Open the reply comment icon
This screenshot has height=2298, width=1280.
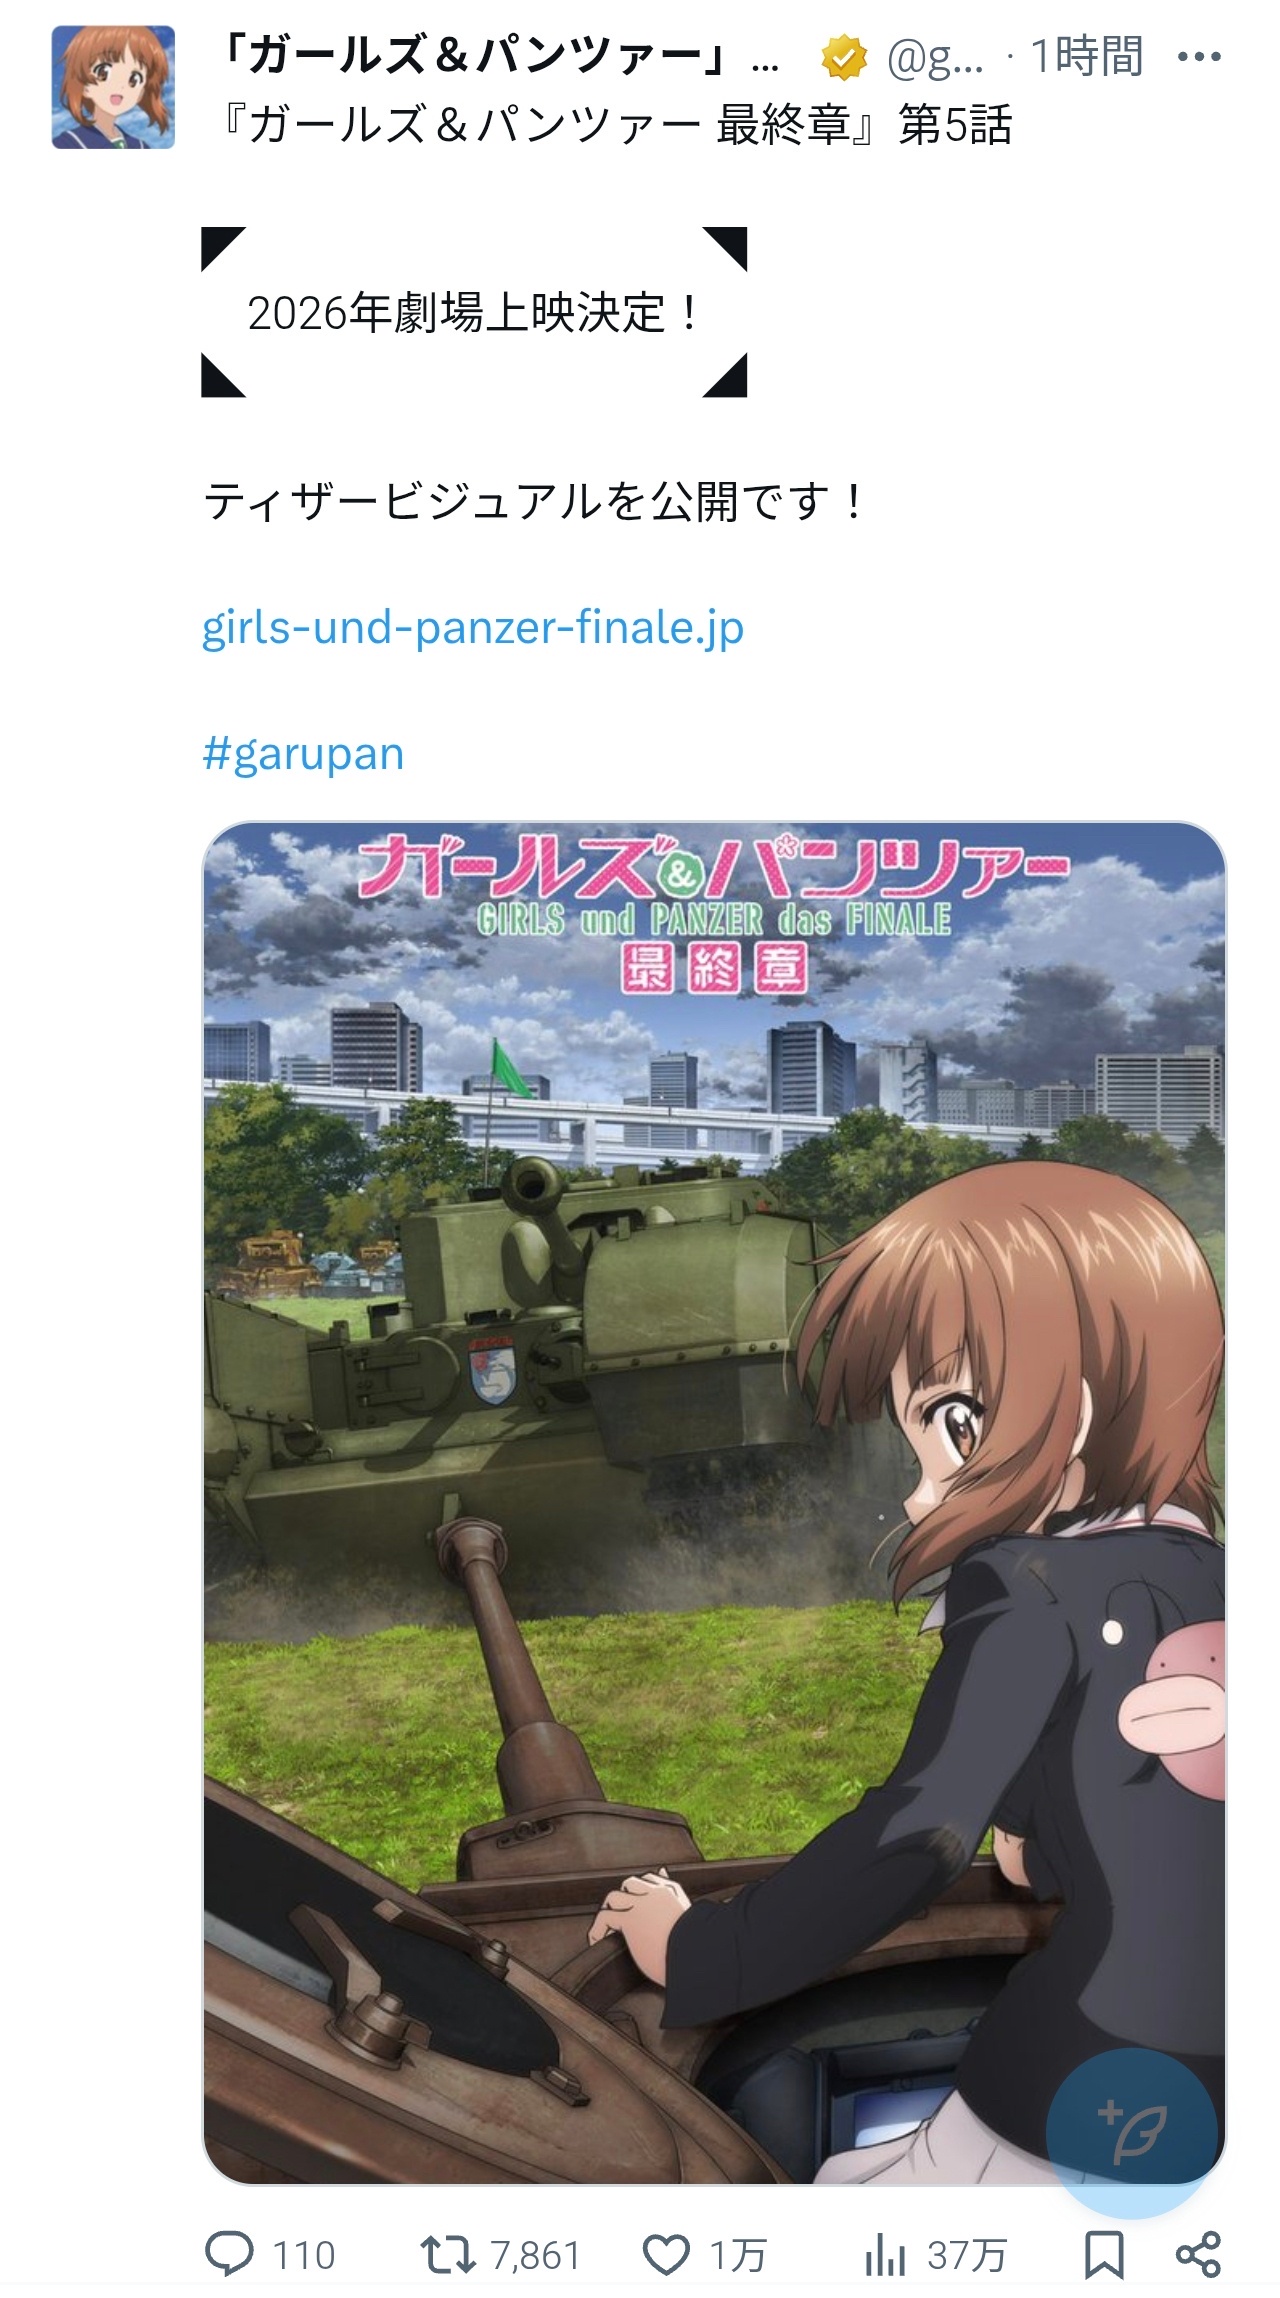tap(229, 2255)
